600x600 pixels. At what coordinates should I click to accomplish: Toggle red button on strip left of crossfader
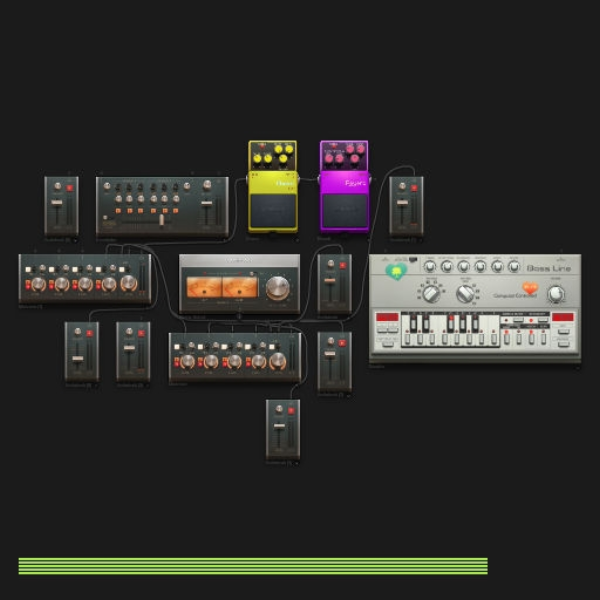pyautogui.click(x=70, y=188)
